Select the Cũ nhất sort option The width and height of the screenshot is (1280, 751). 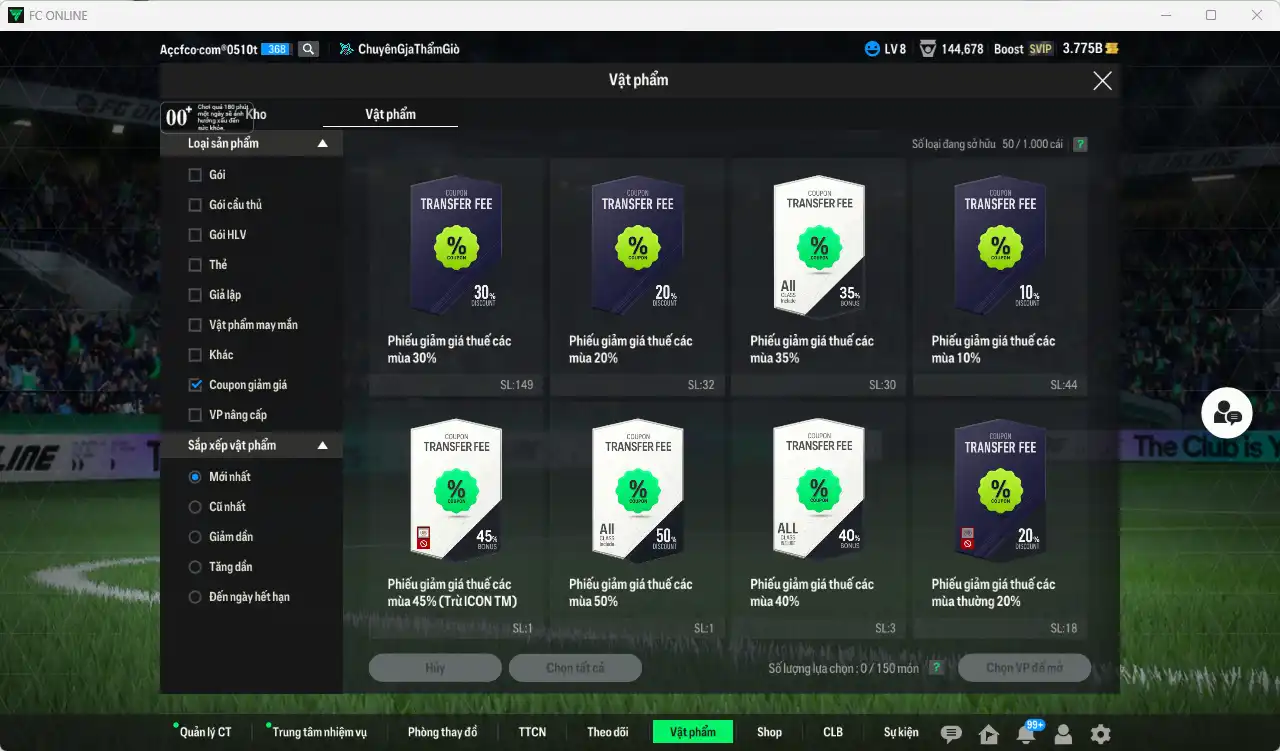195,507
